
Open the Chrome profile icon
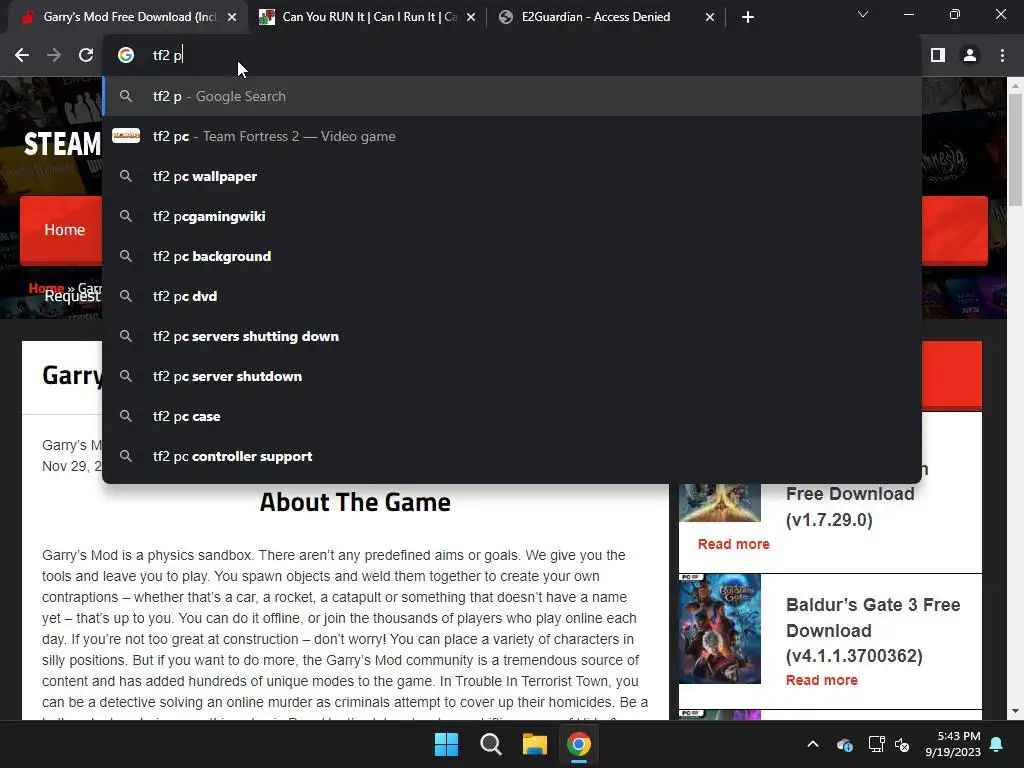970,56
